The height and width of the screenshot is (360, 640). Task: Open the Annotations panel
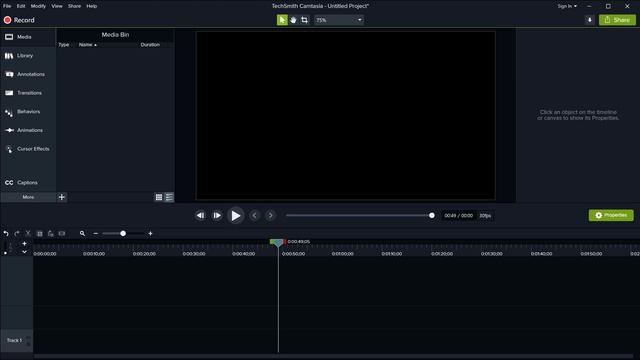point(28,74)
